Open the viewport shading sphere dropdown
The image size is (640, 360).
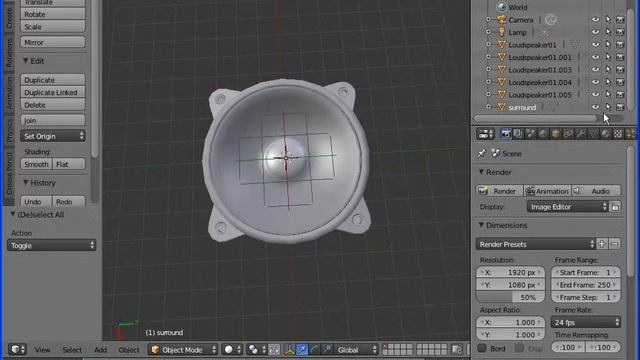point(232,349)
